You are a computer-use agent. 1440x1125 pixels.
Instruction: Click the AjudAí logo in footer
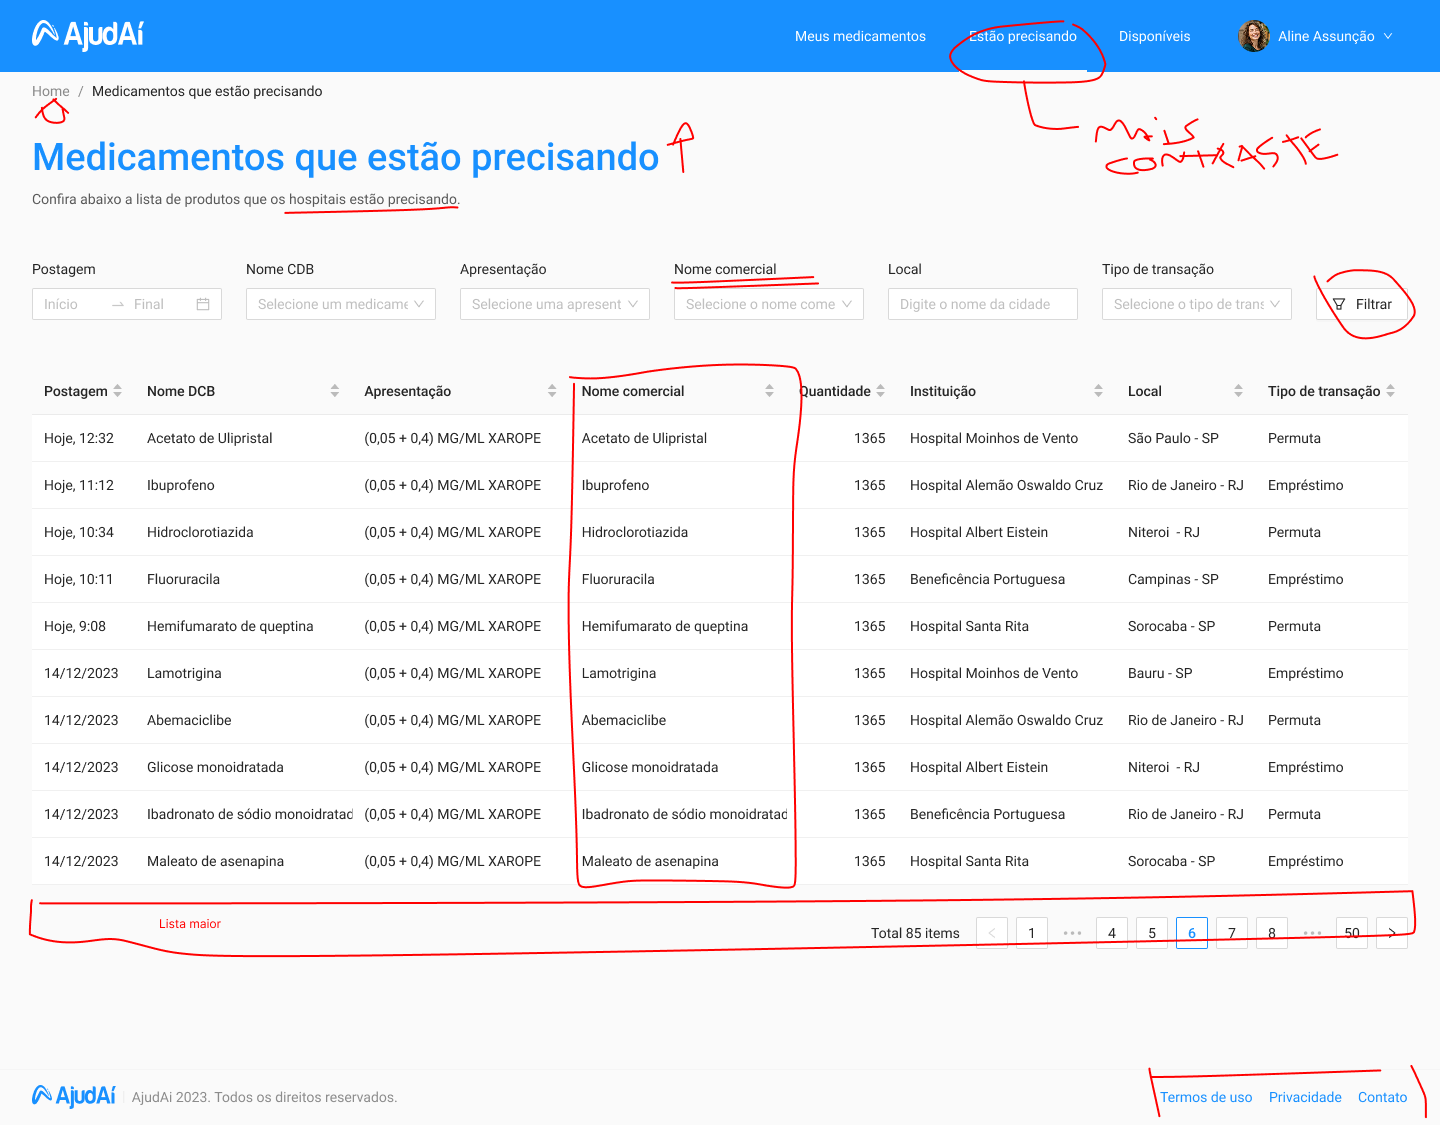[74, 1096]
